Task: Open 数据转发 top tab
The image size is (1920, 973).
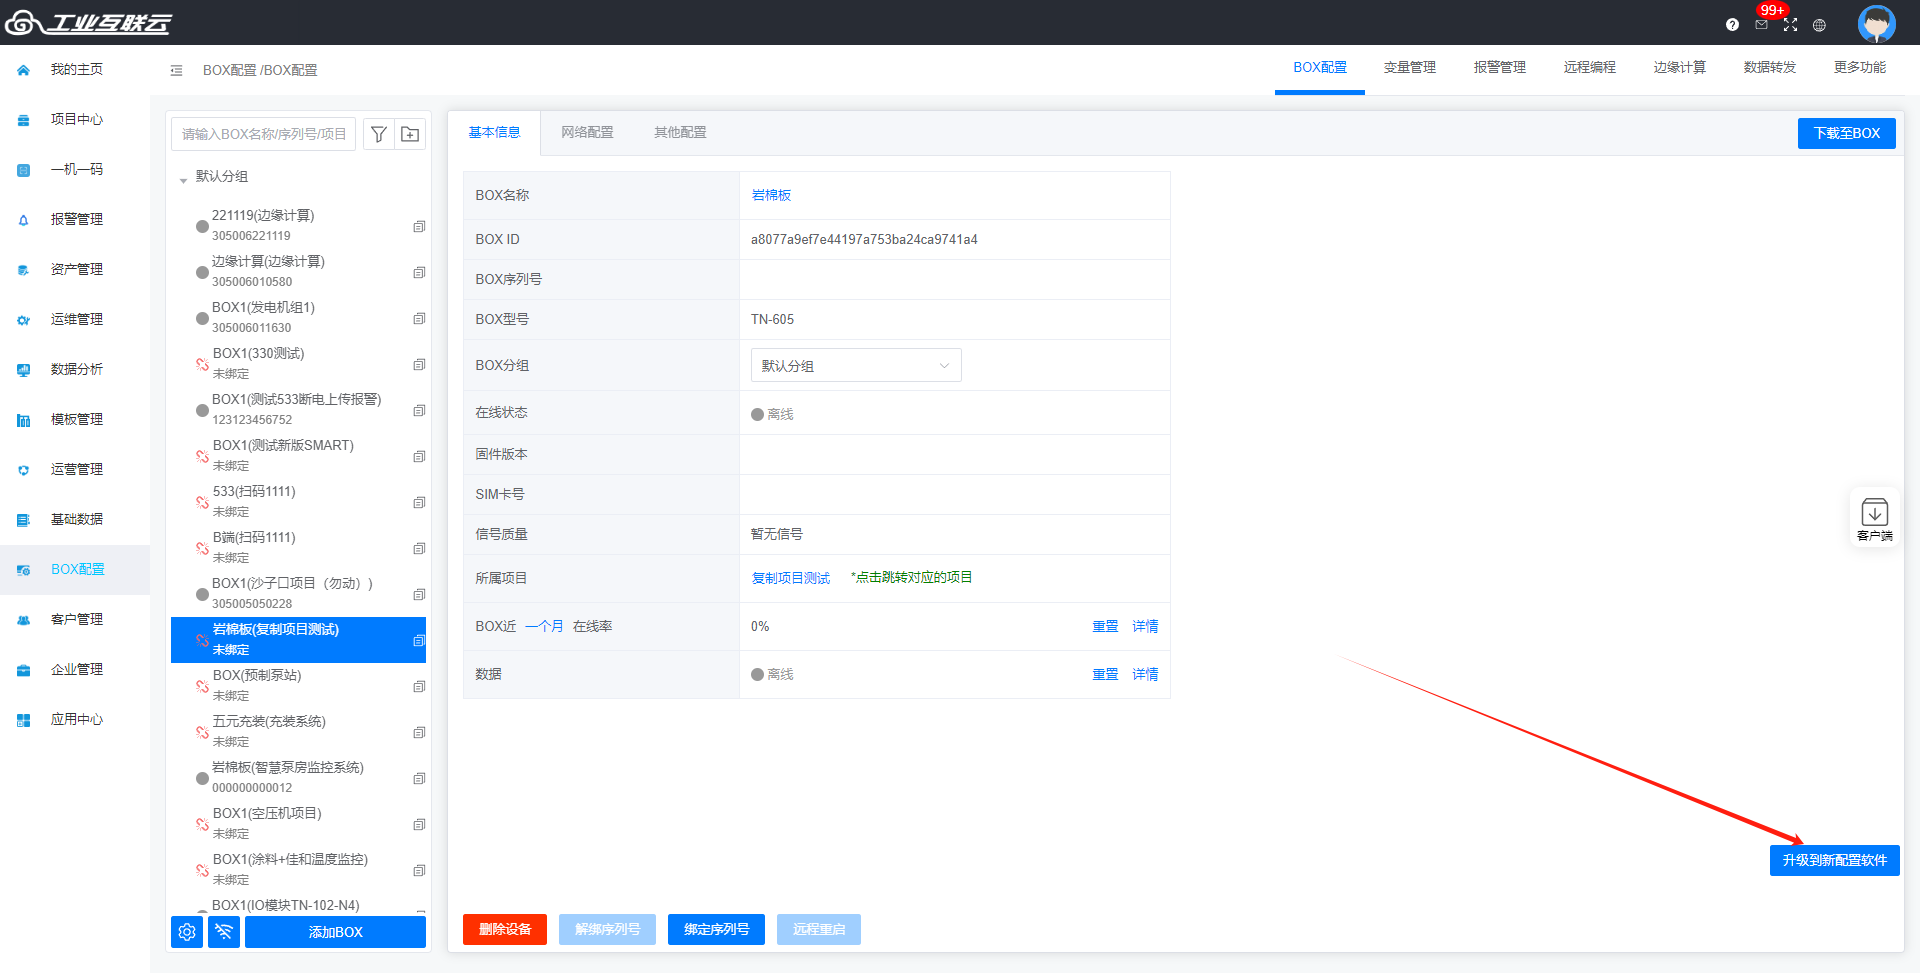Action: click(x=1770, y=67)
